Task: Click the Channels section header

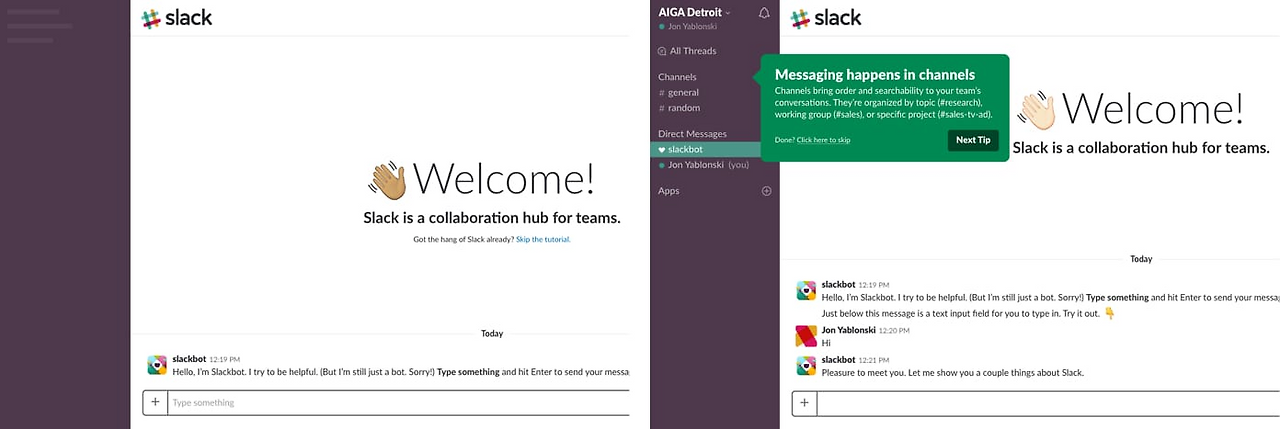Action: (677, 77)
